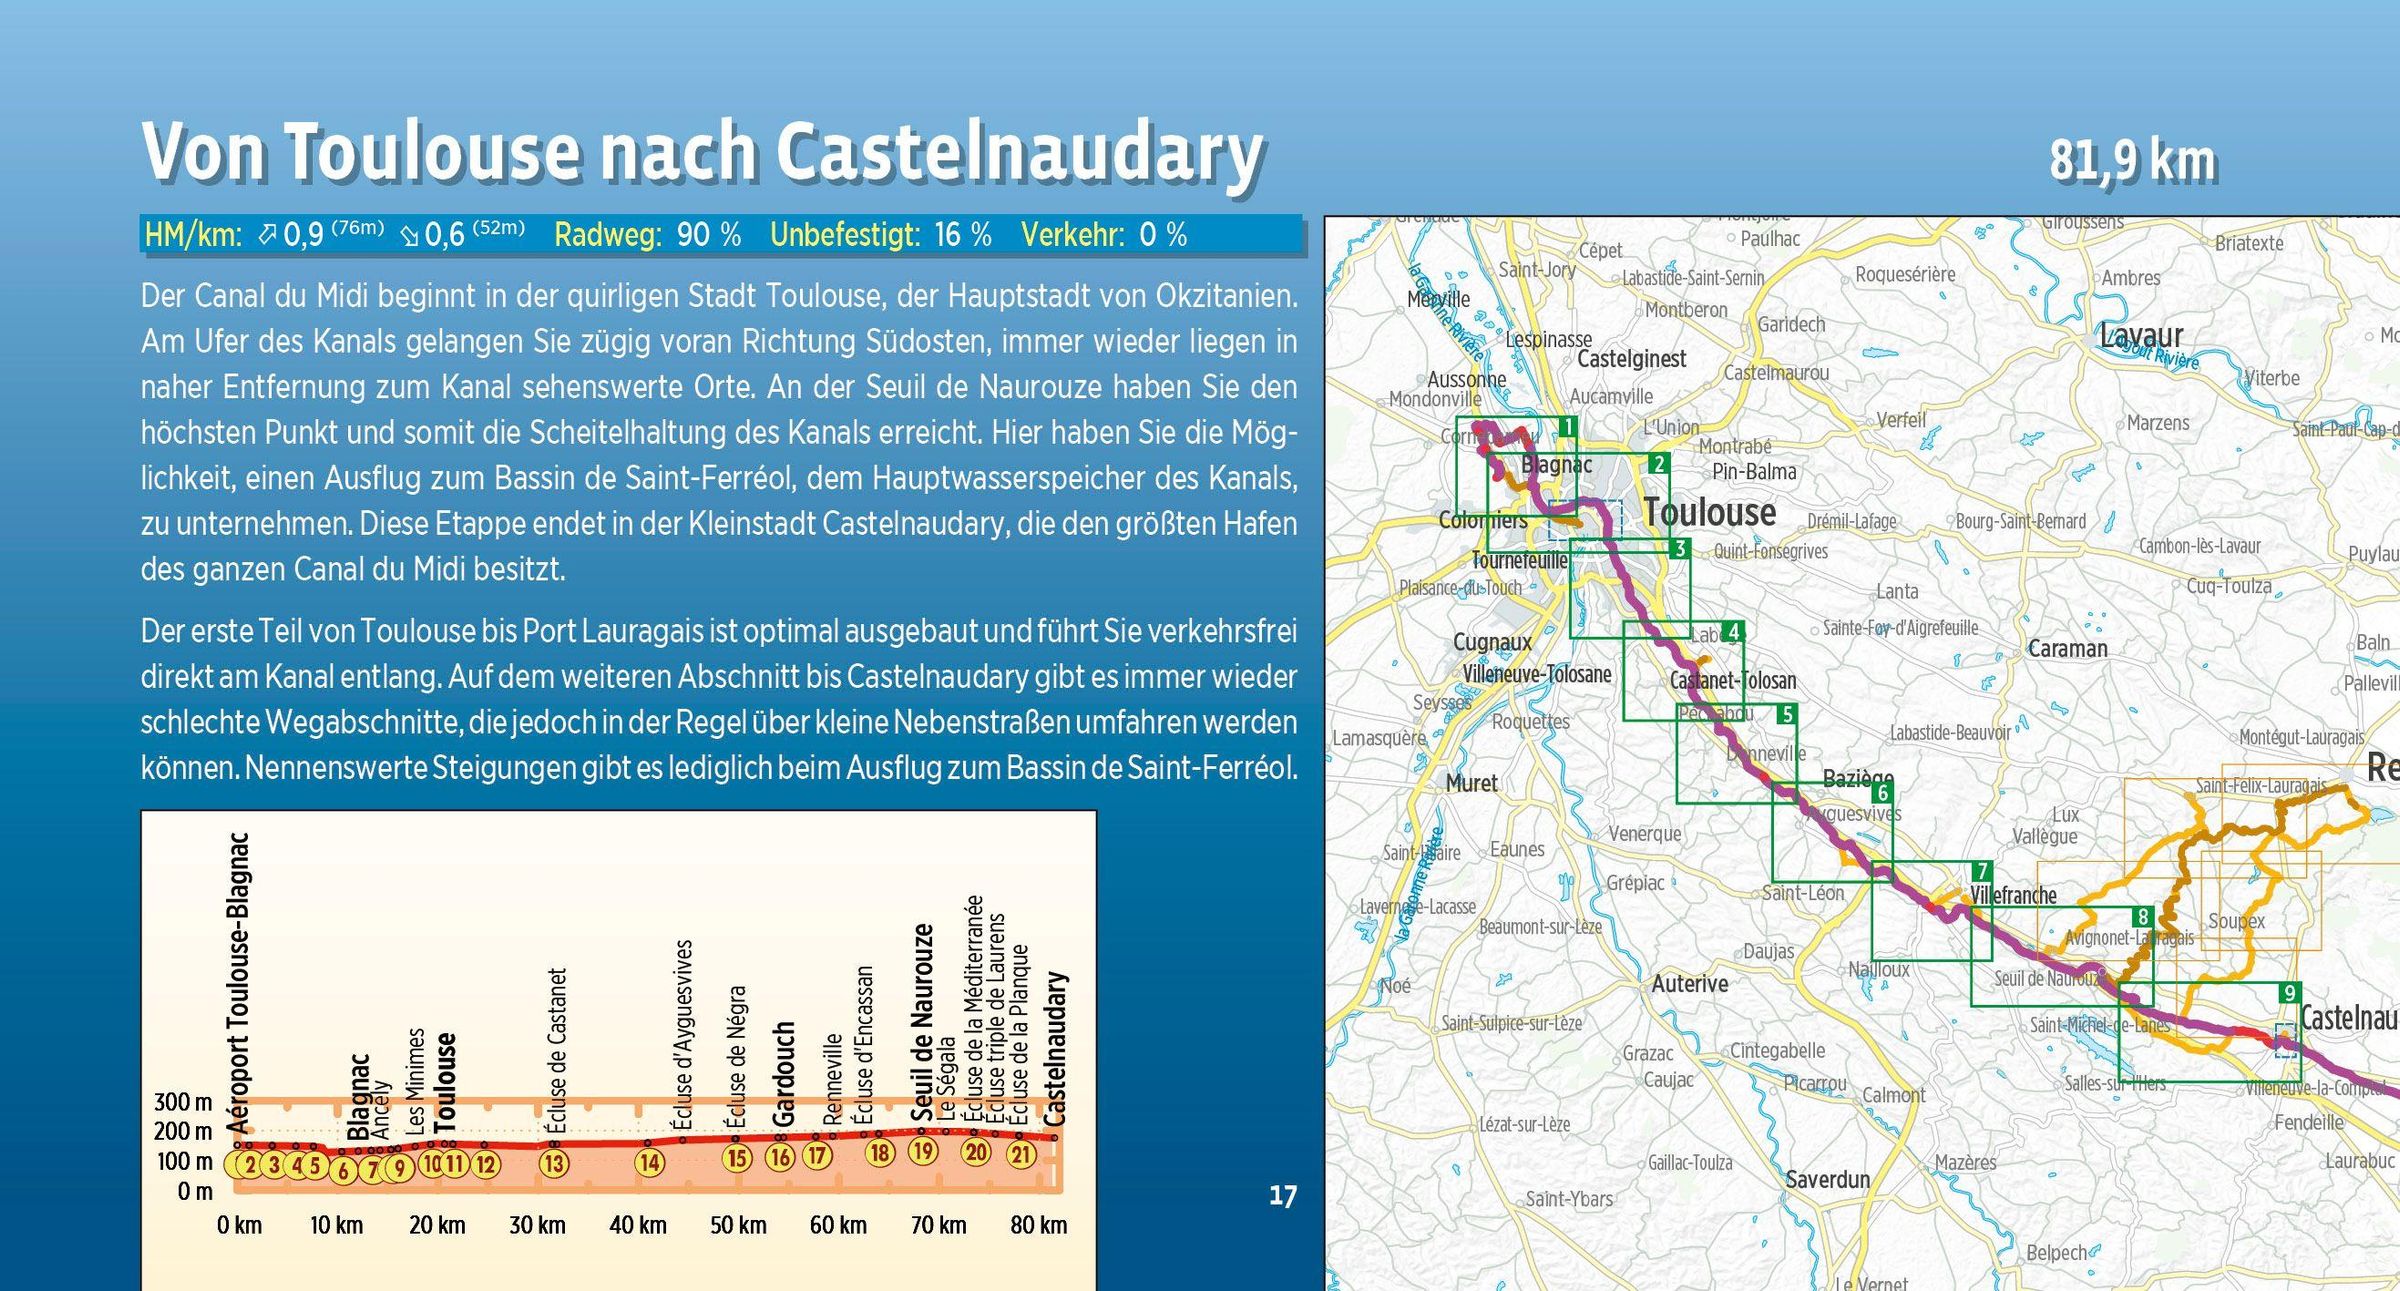
Task: Click the Lavaur town label on map
Action: [x=2141, y=335]
